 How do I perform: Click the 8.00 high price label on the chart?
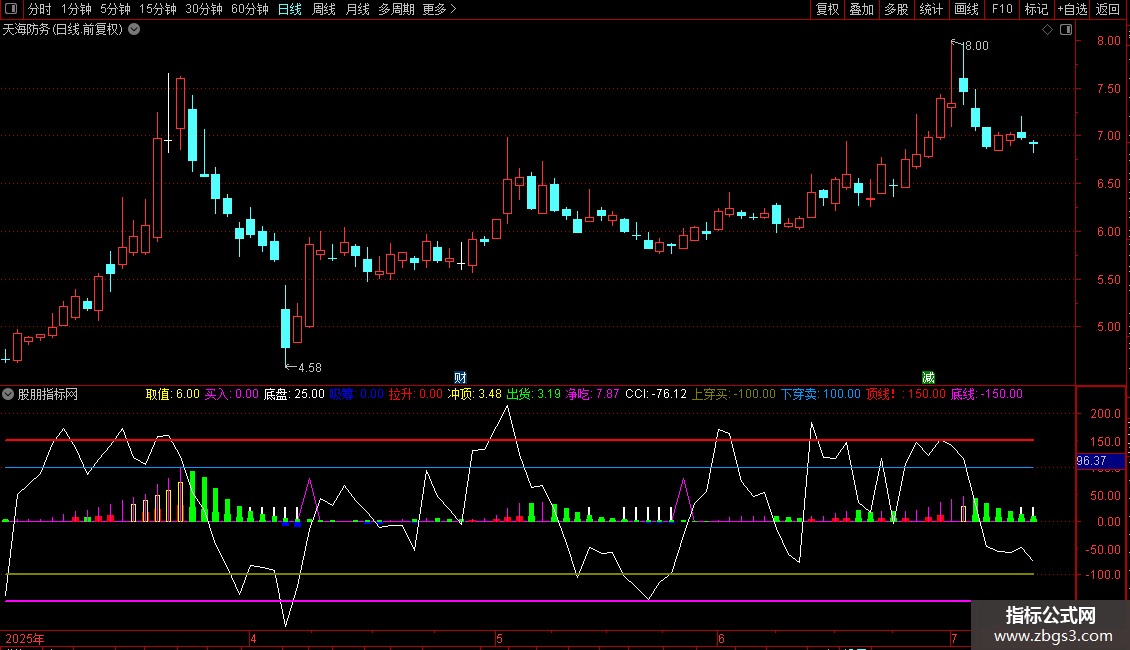(976, 45)
